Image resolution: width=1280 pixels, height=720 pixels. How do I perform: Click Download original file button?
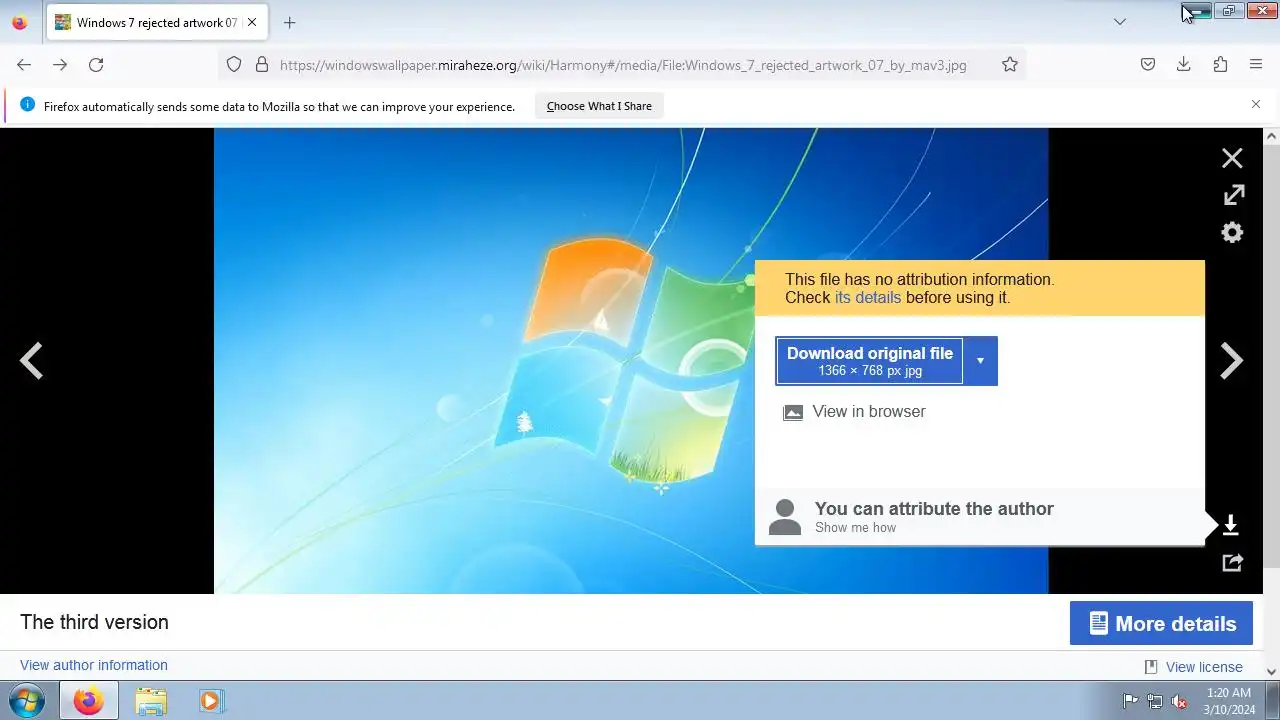click(869, 361)
